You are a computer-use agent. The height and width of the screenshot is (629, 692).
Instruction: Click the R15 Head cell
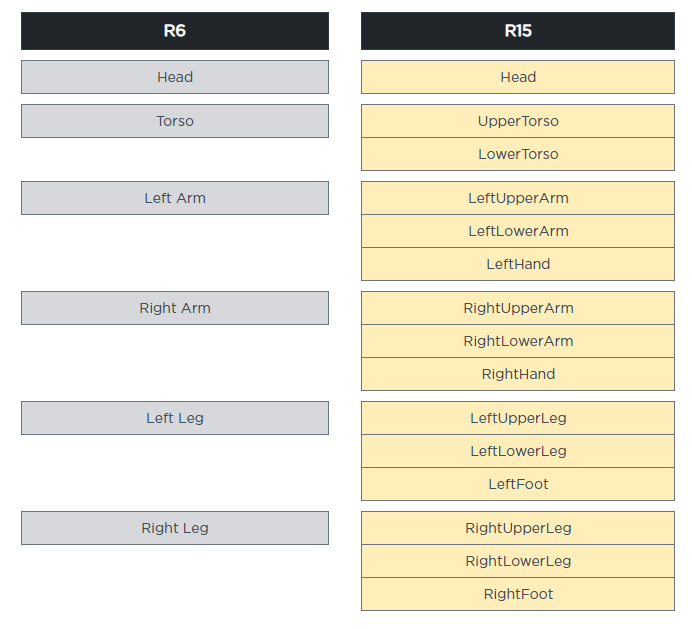[518, 77]
